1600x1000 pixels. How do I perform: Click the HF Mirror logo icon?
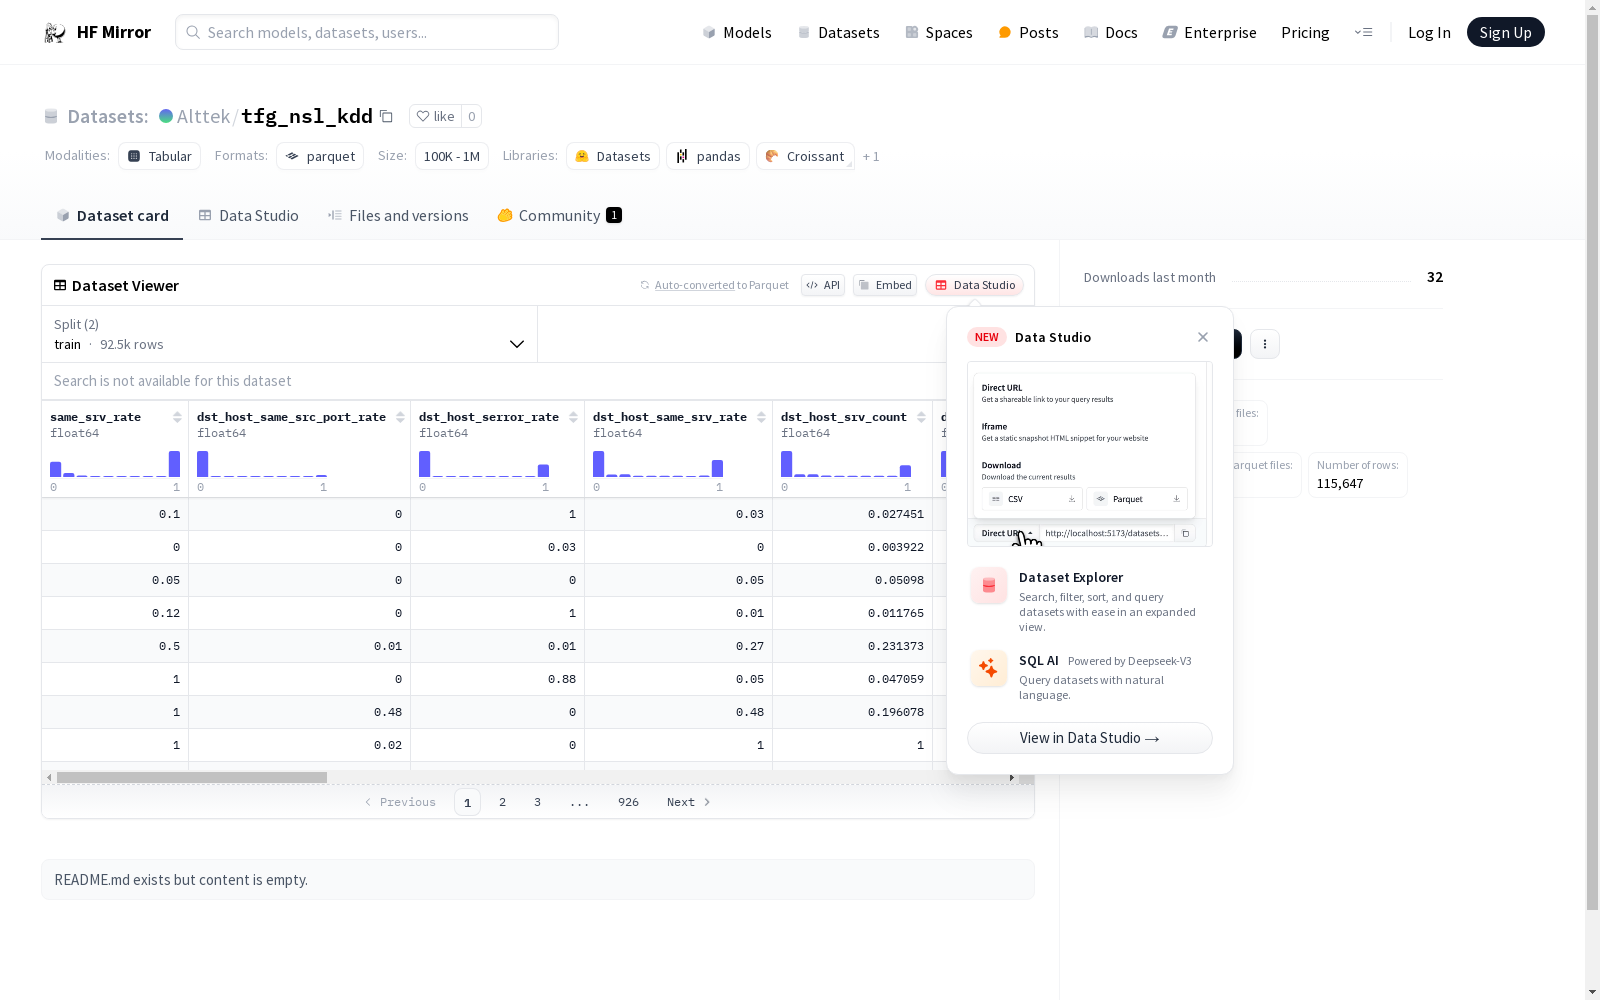pyautogui.click(x=55, y=33)
